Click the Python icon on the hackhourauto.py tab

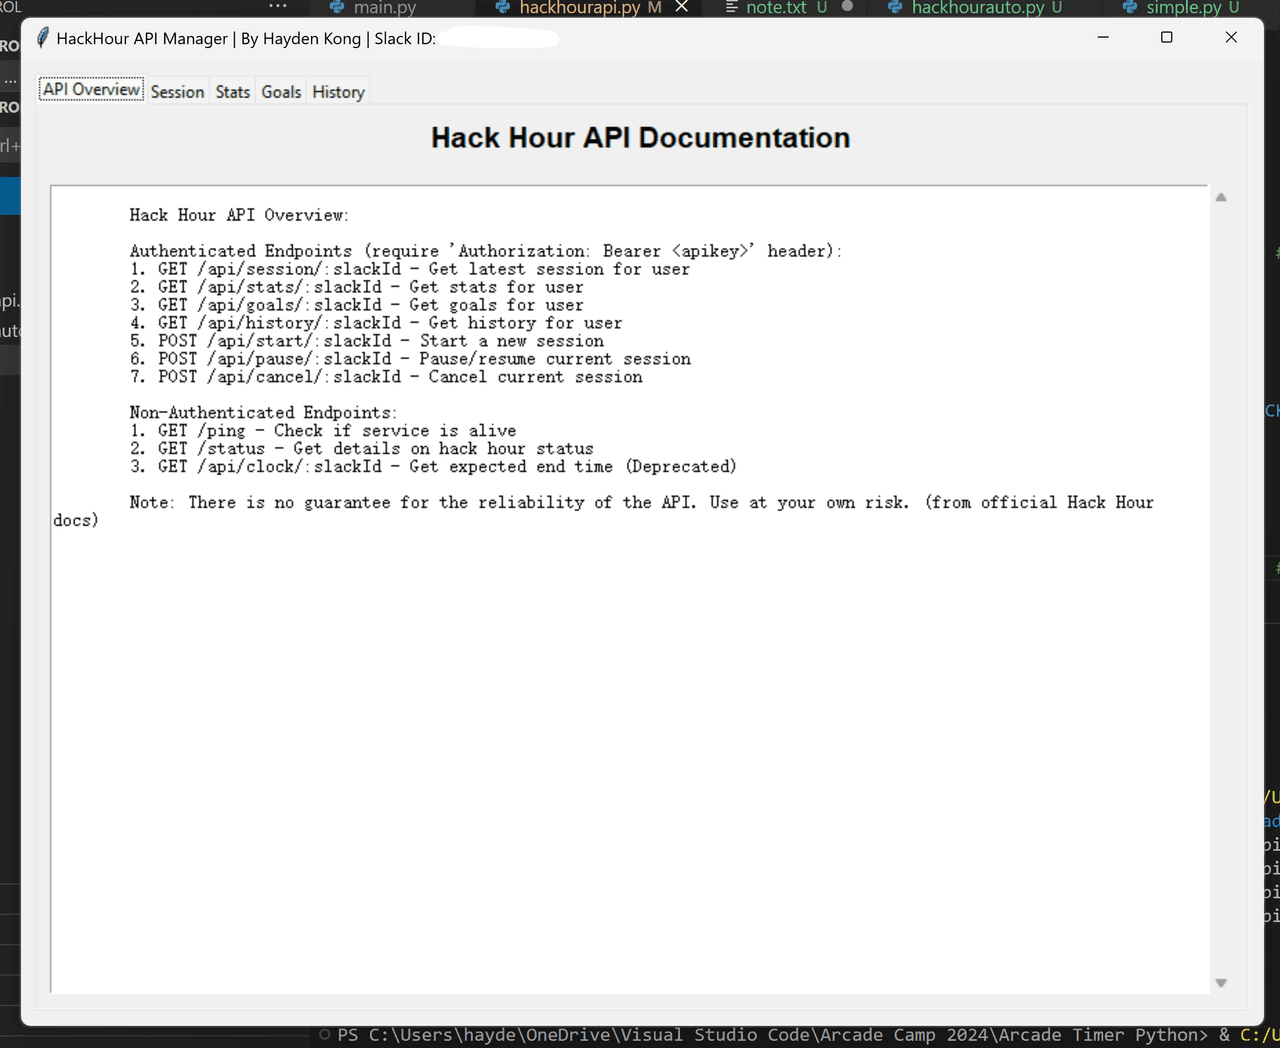pos(895,8)
